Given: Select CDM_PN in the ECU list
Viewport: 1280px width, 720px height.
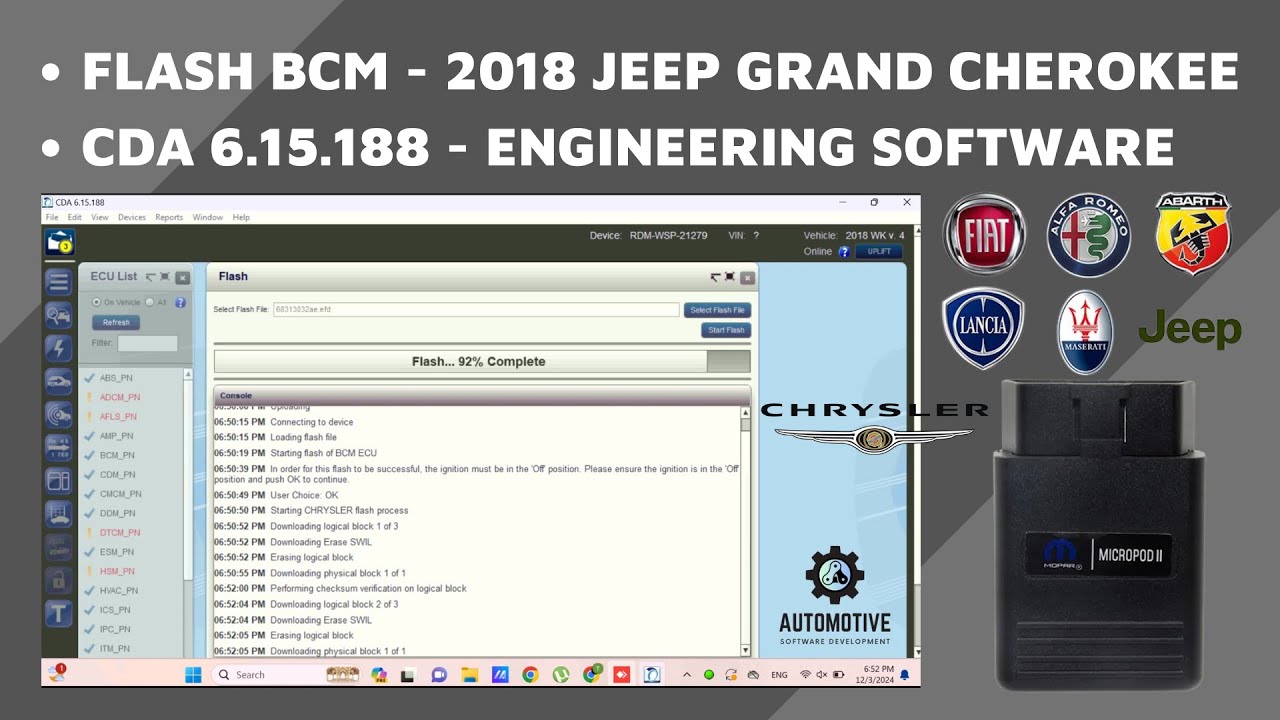Looking at the screenshot, I should pyautogui.click(x=117, y=475).
